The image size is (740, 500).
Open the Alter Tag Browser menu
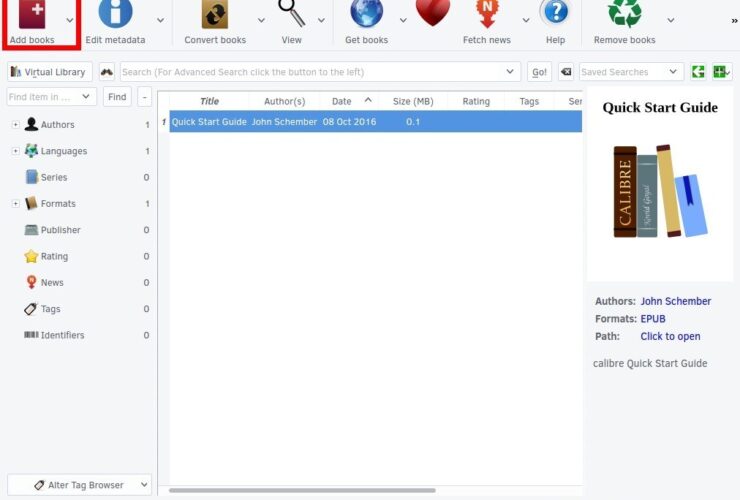coord(79,485)
